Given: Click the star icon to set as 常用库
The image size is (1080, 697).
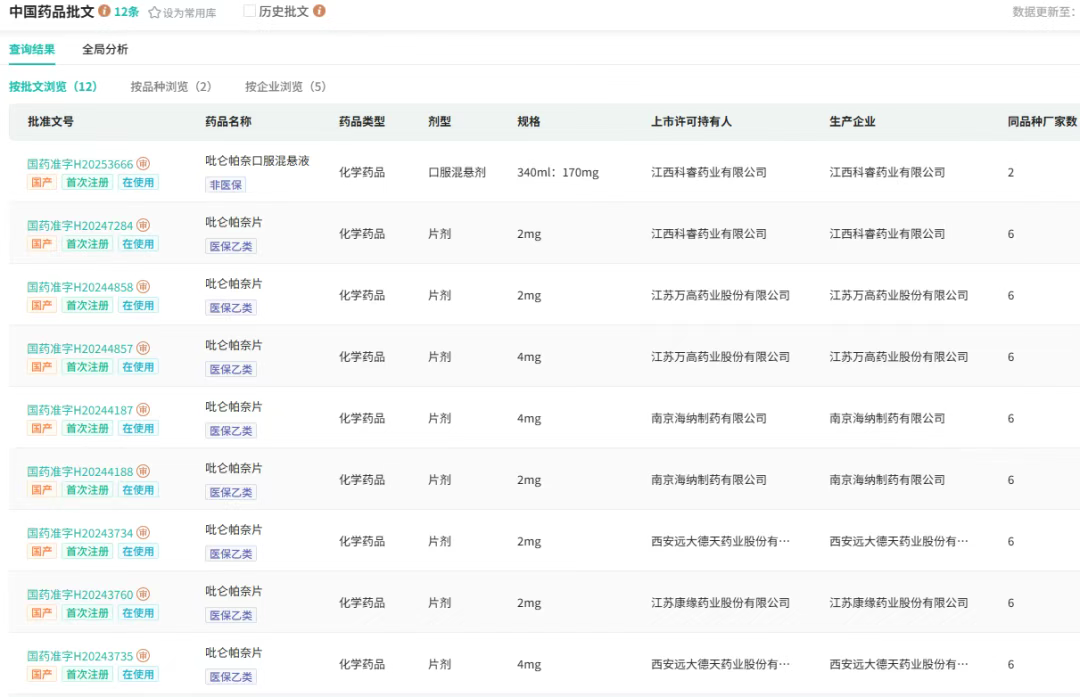Looking at the screenshot, I should click(154, 12).
